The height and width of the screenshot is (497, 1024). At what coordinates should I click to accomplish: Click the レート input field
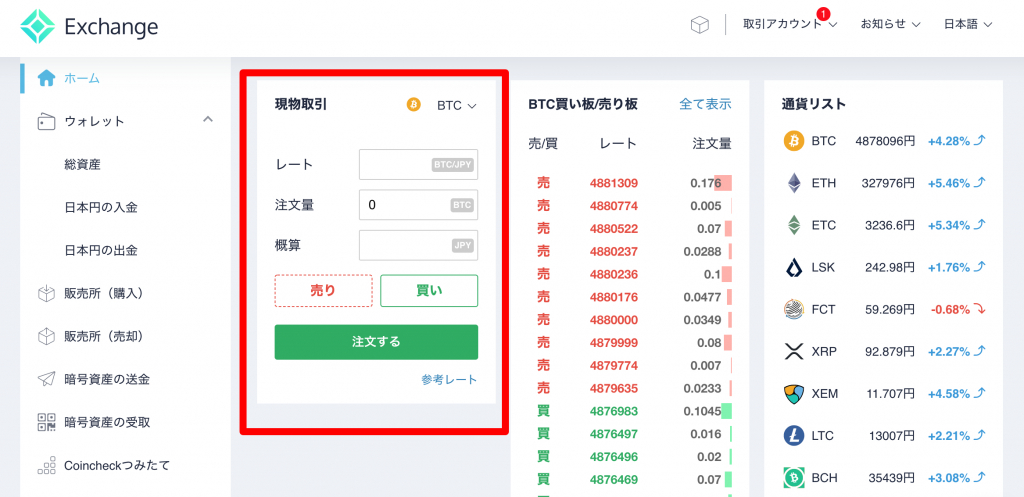pos(395,164)
